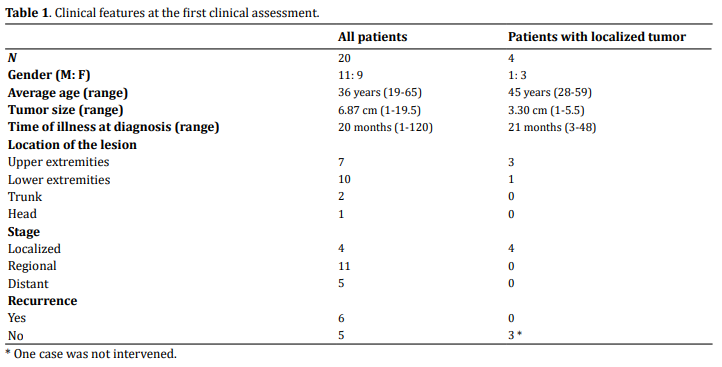Click the Gender (M: F) row label

point(49,75)
